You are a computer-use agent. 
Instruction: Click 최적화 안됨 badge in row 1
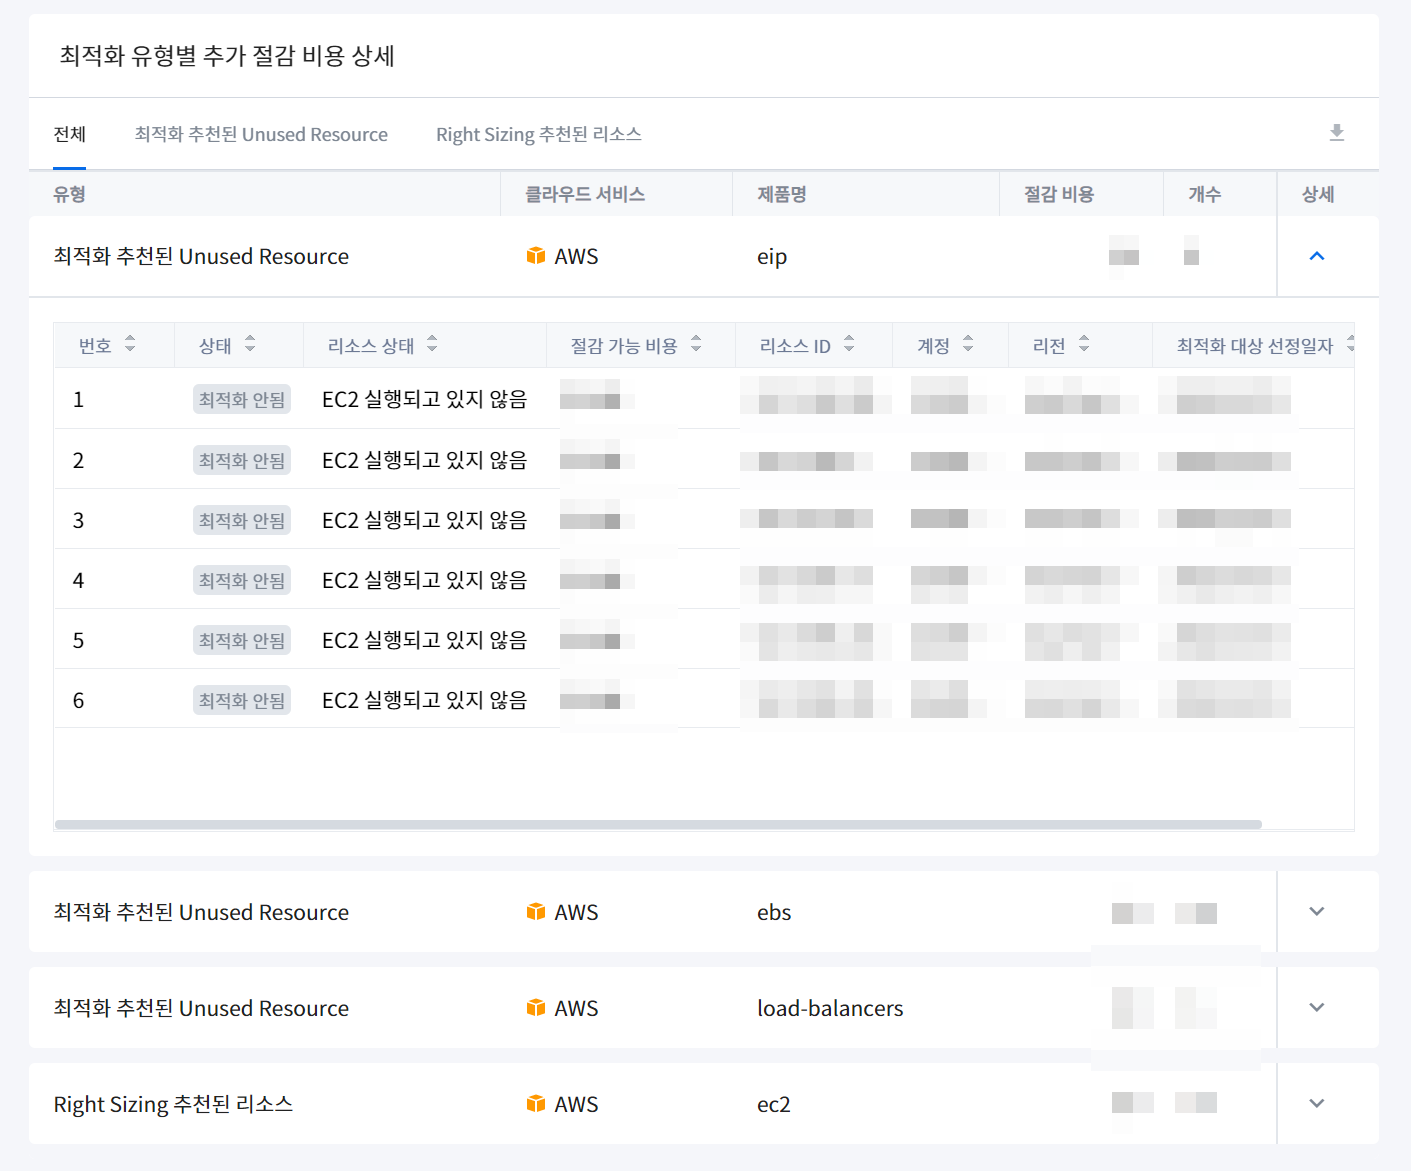(x=242, y=400)
